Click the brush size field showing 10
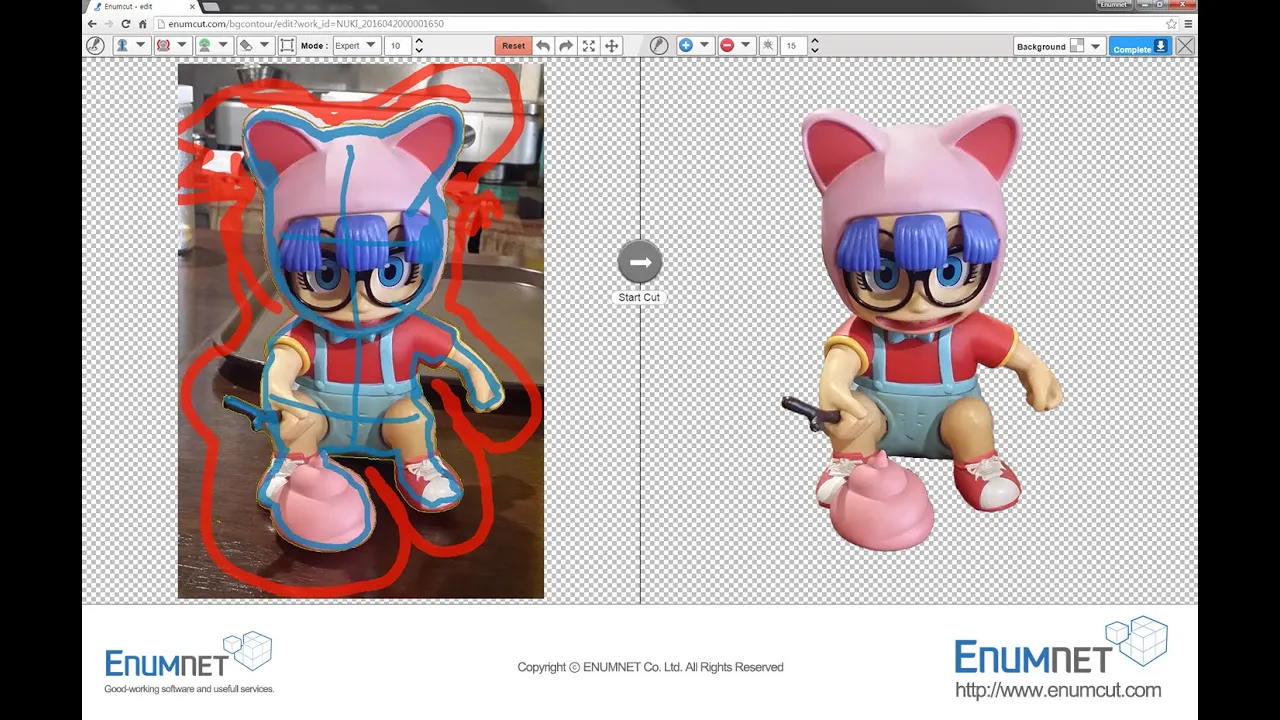 397,45
